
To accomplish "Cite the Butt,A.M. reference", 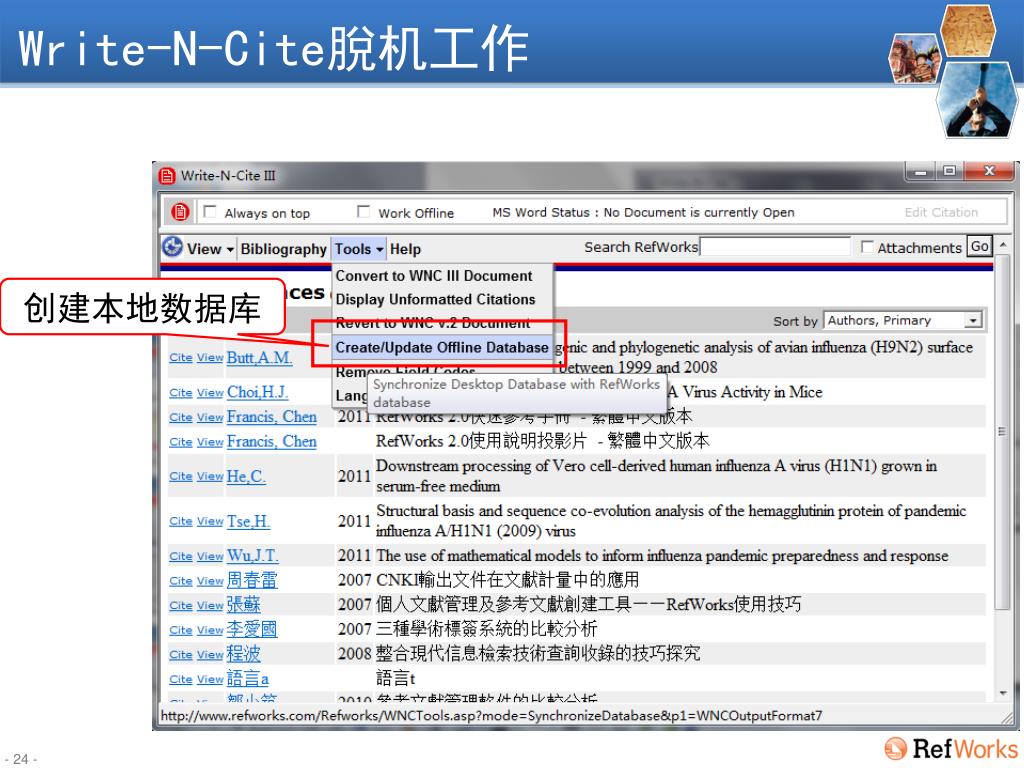I will [181, 357].
